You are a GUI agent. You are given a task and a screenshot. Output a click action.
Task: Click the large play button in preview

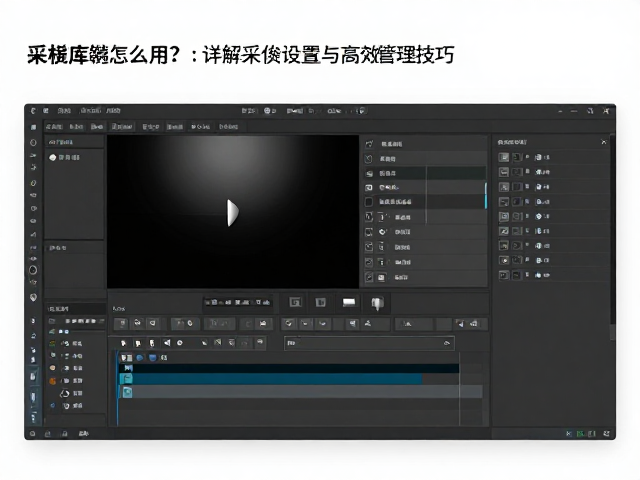[x=233, y=213]
